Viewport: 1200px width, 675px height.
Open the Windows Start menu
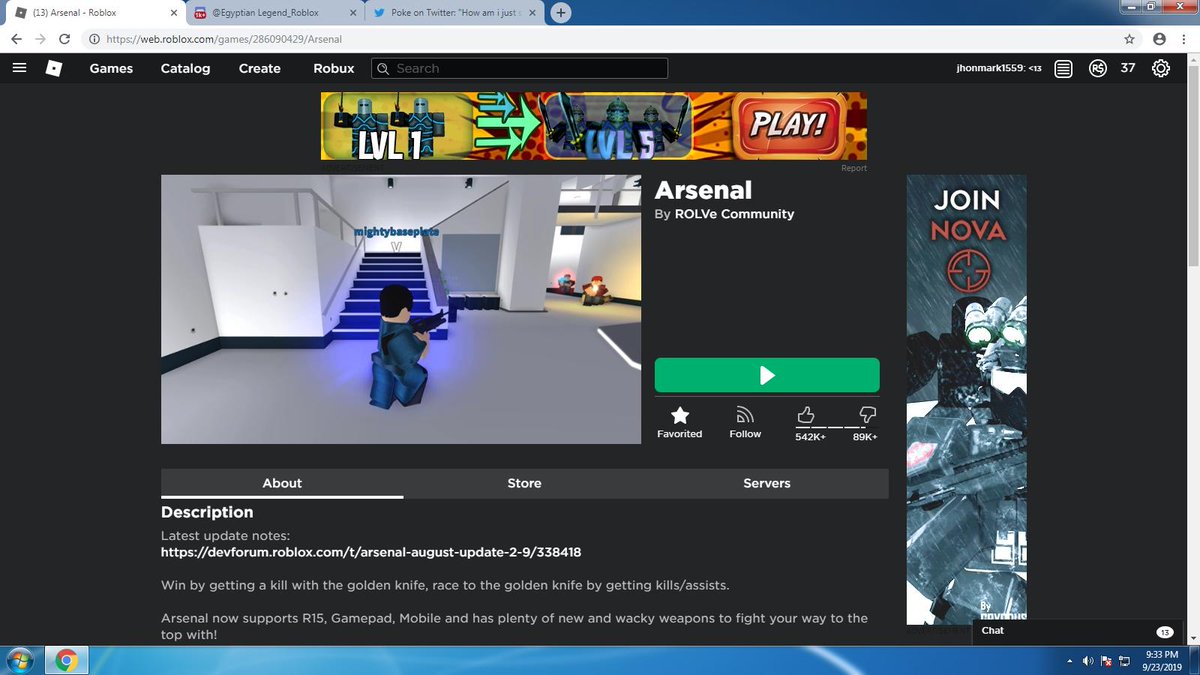[x=19, y=660]
